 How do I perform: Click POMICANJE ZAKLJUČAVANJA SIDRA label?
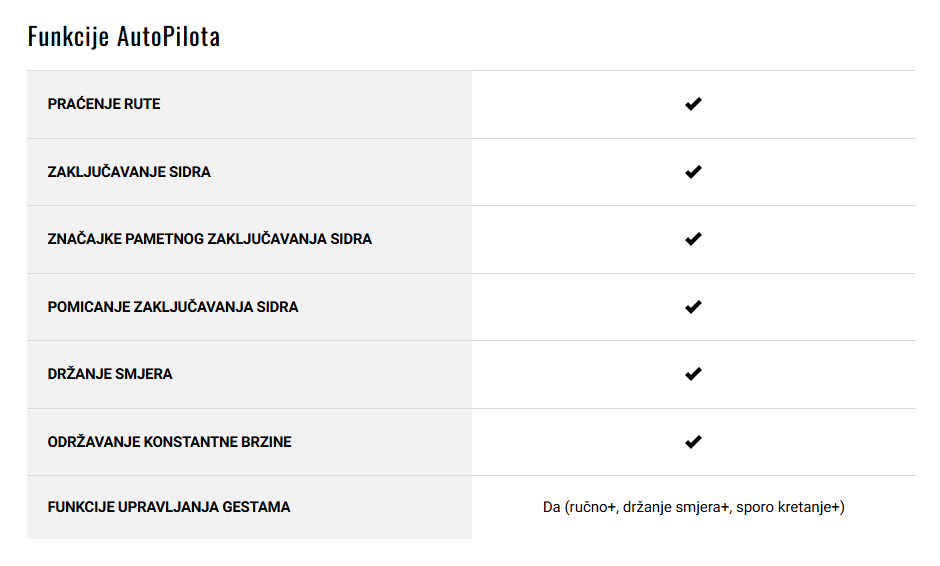point(173,307)
